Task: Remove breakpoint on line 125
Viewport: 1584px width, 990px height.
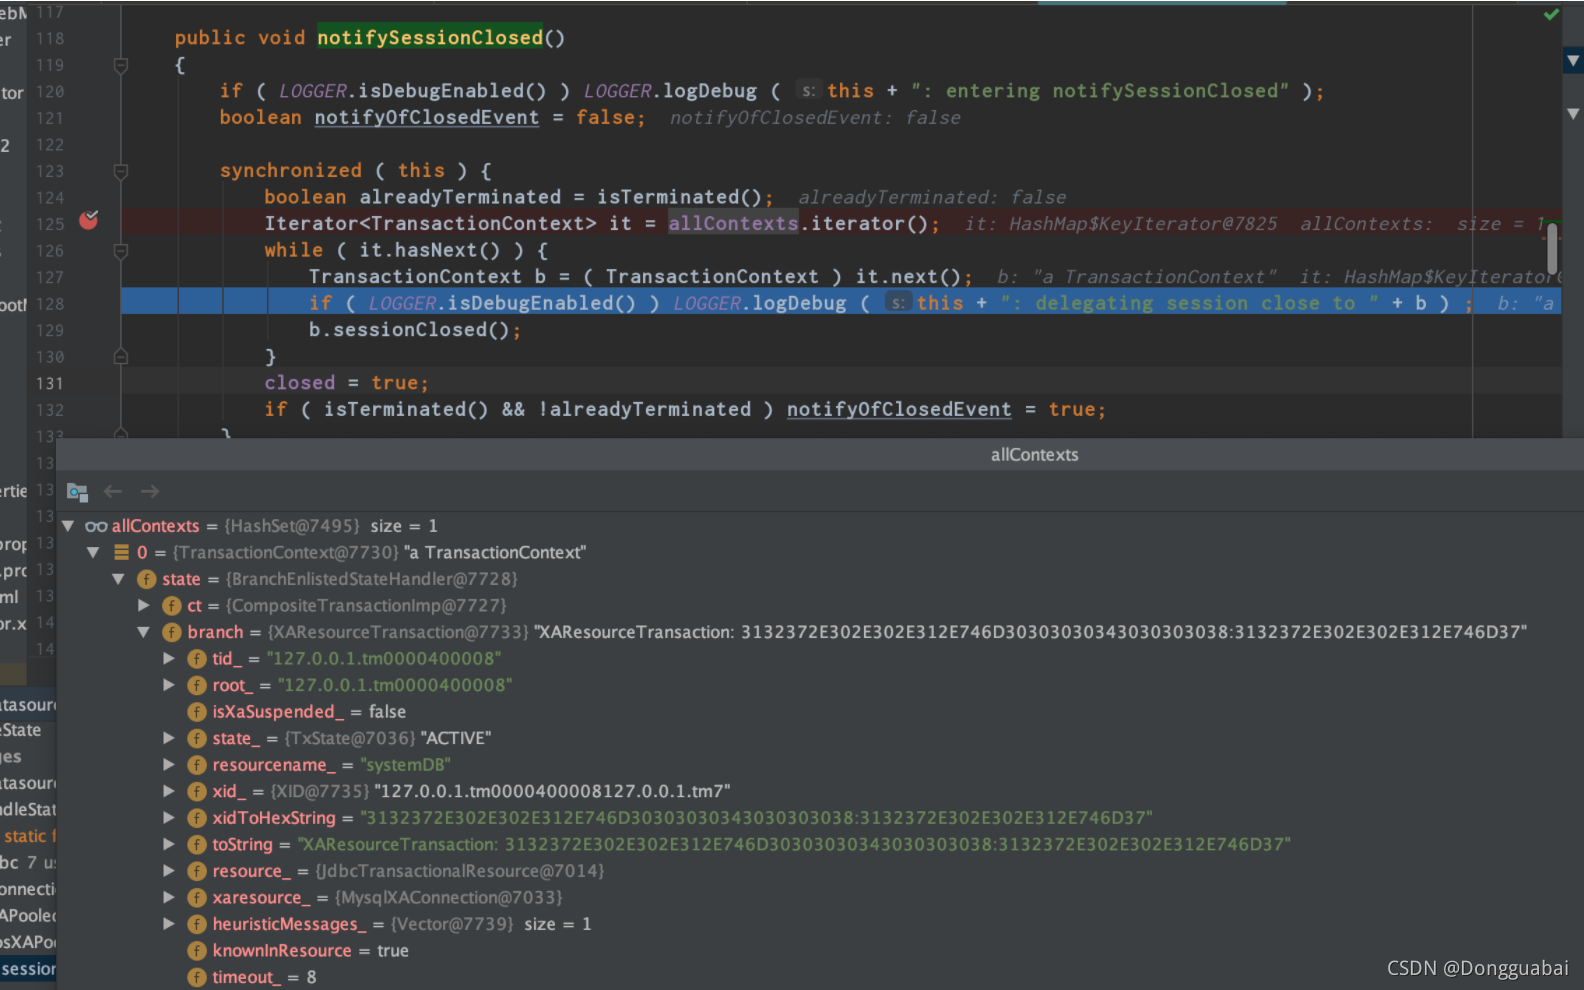Action: [89, 220]
